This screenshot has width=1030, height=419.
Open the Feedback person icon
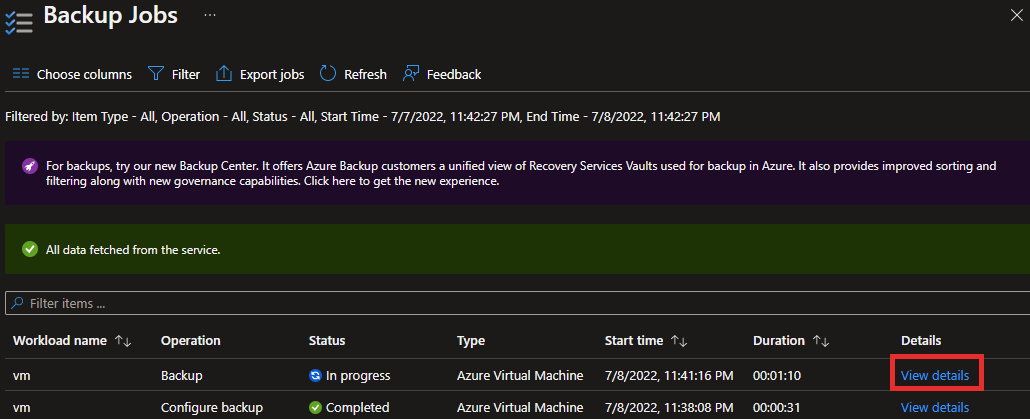[x=411, y=74]
